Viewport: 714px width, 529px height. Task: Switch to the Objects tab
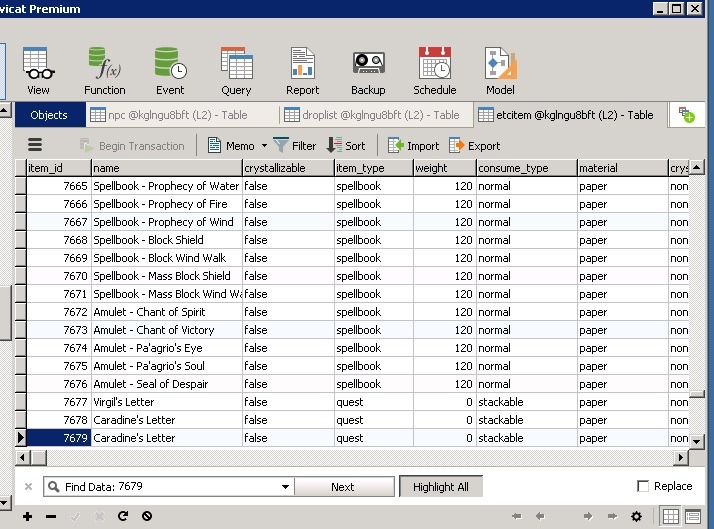coord(49,115)
